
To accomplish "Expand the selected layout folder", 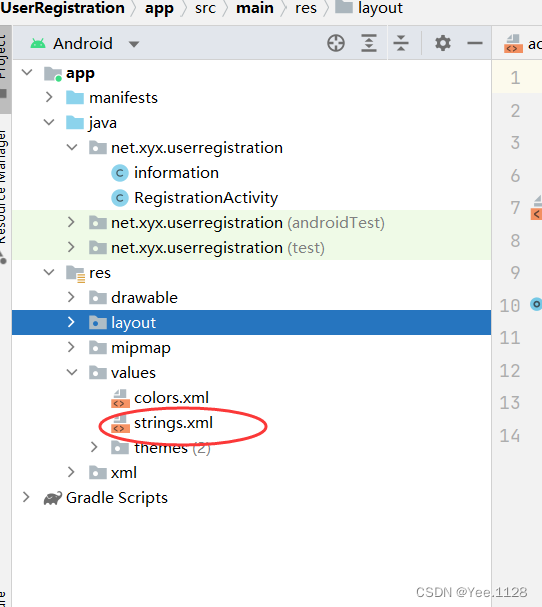I will point(71,322).
